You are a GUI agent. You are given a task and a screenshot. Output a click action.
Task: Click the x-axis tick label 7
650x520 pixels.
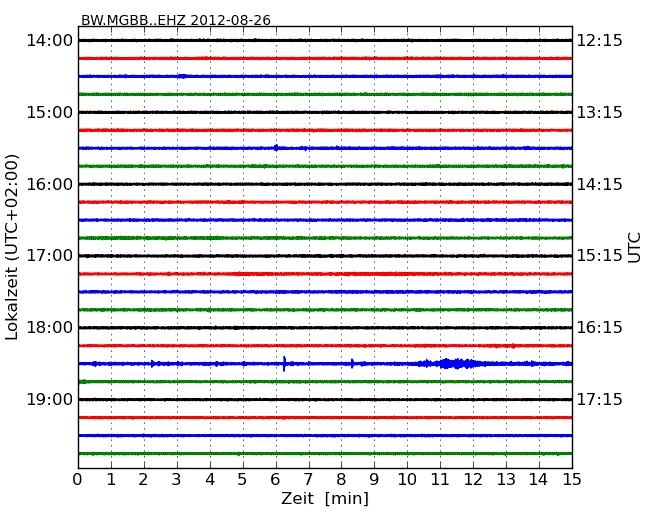[308, 480]
